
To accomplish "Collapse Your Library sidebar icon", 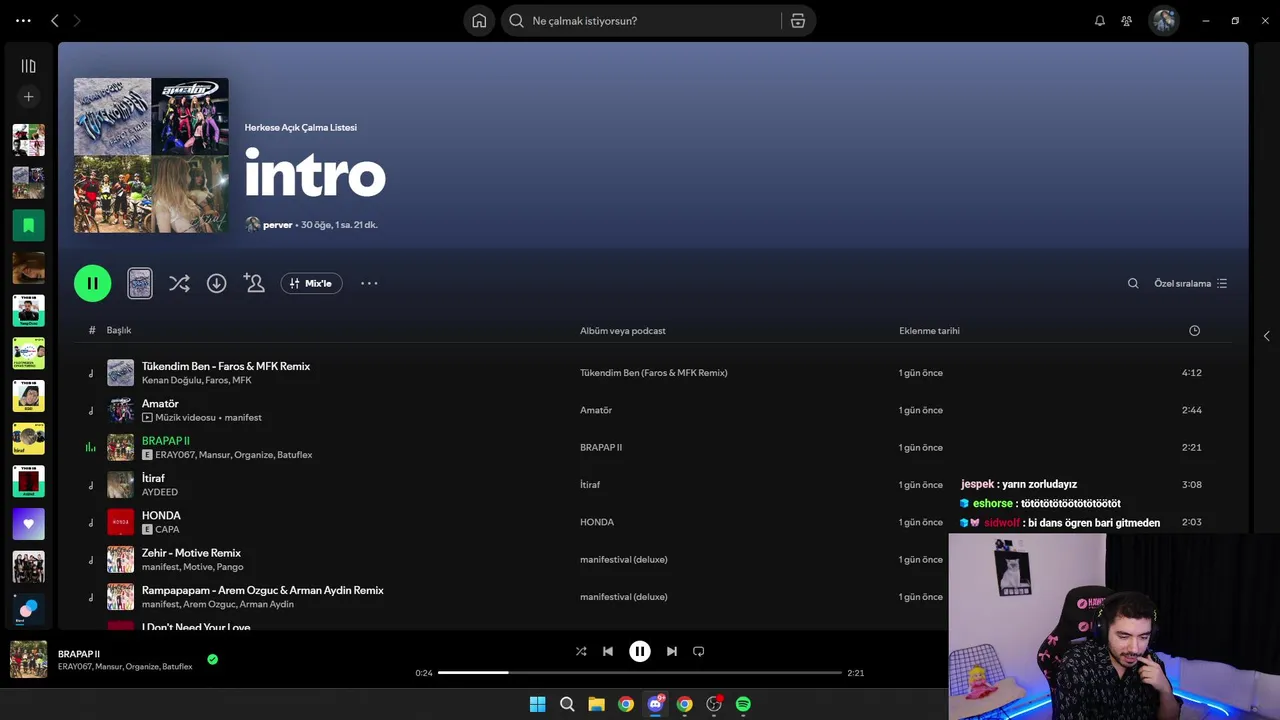I will pos(28,66).
